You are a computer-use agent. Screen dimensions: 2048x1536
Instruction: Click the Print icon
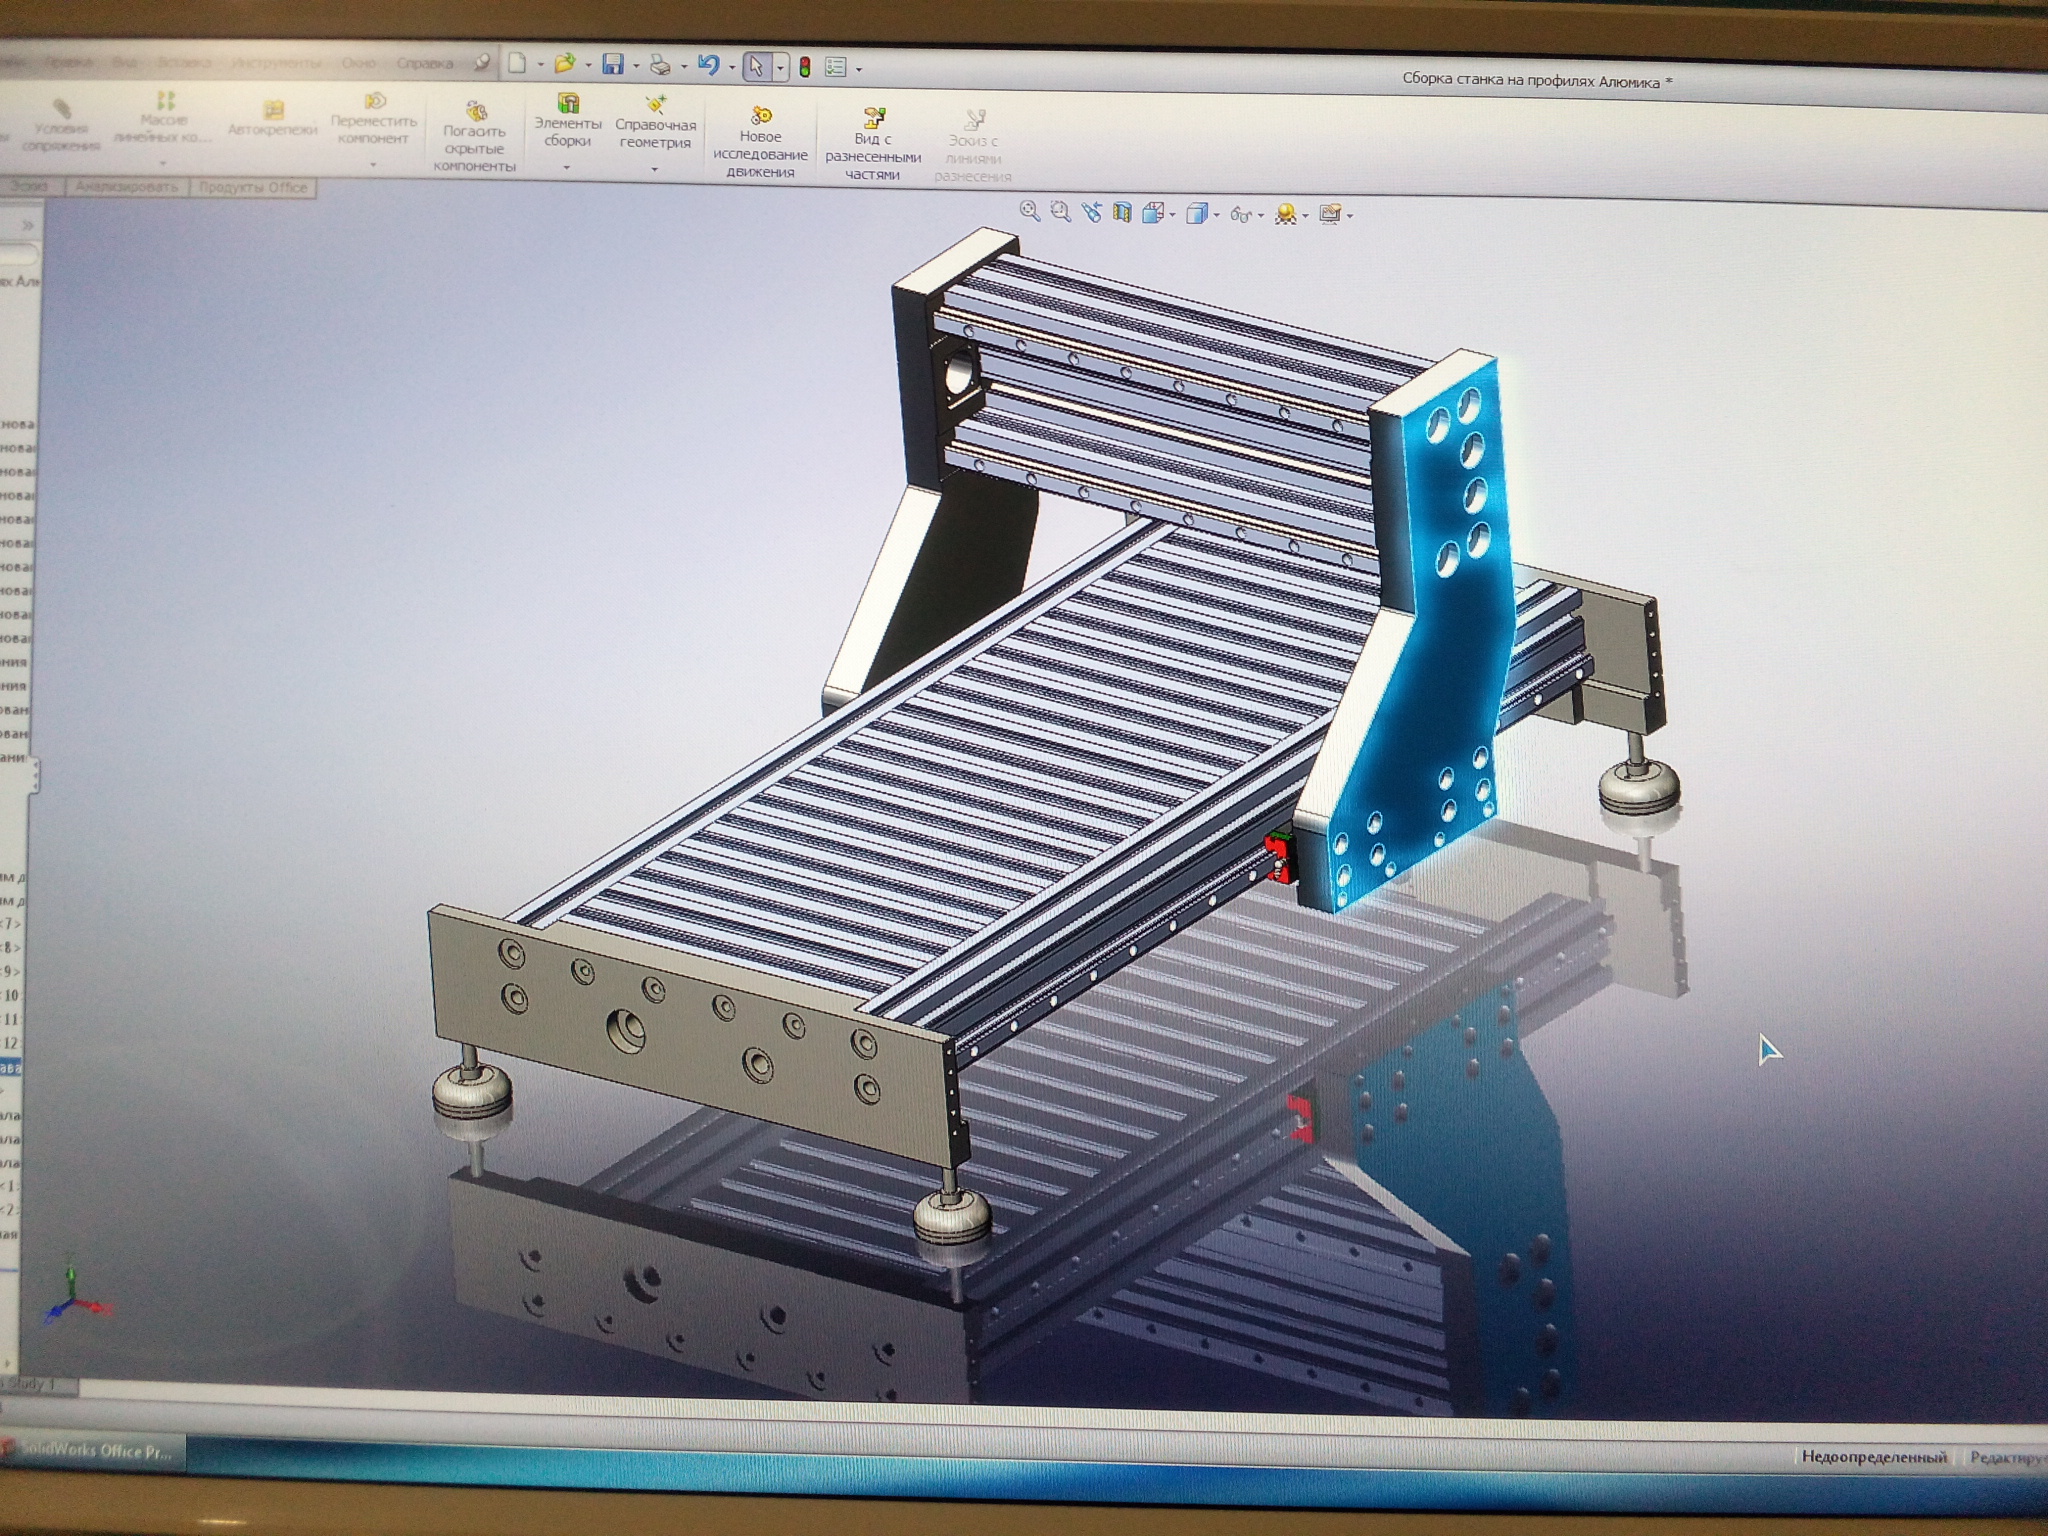pos(660,66)
